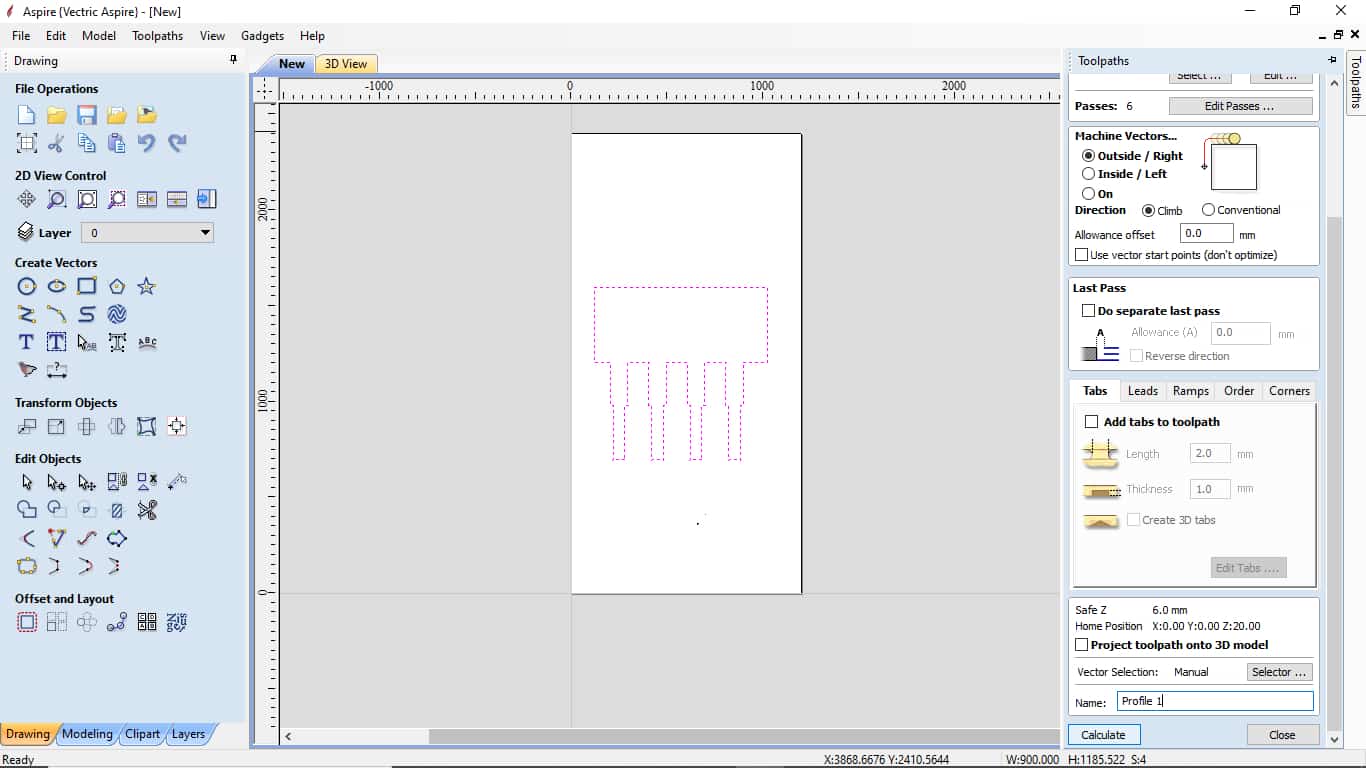Screen dimensions: 1366x768
Task: Select the Distort Object tool
Action: (147, 427)
